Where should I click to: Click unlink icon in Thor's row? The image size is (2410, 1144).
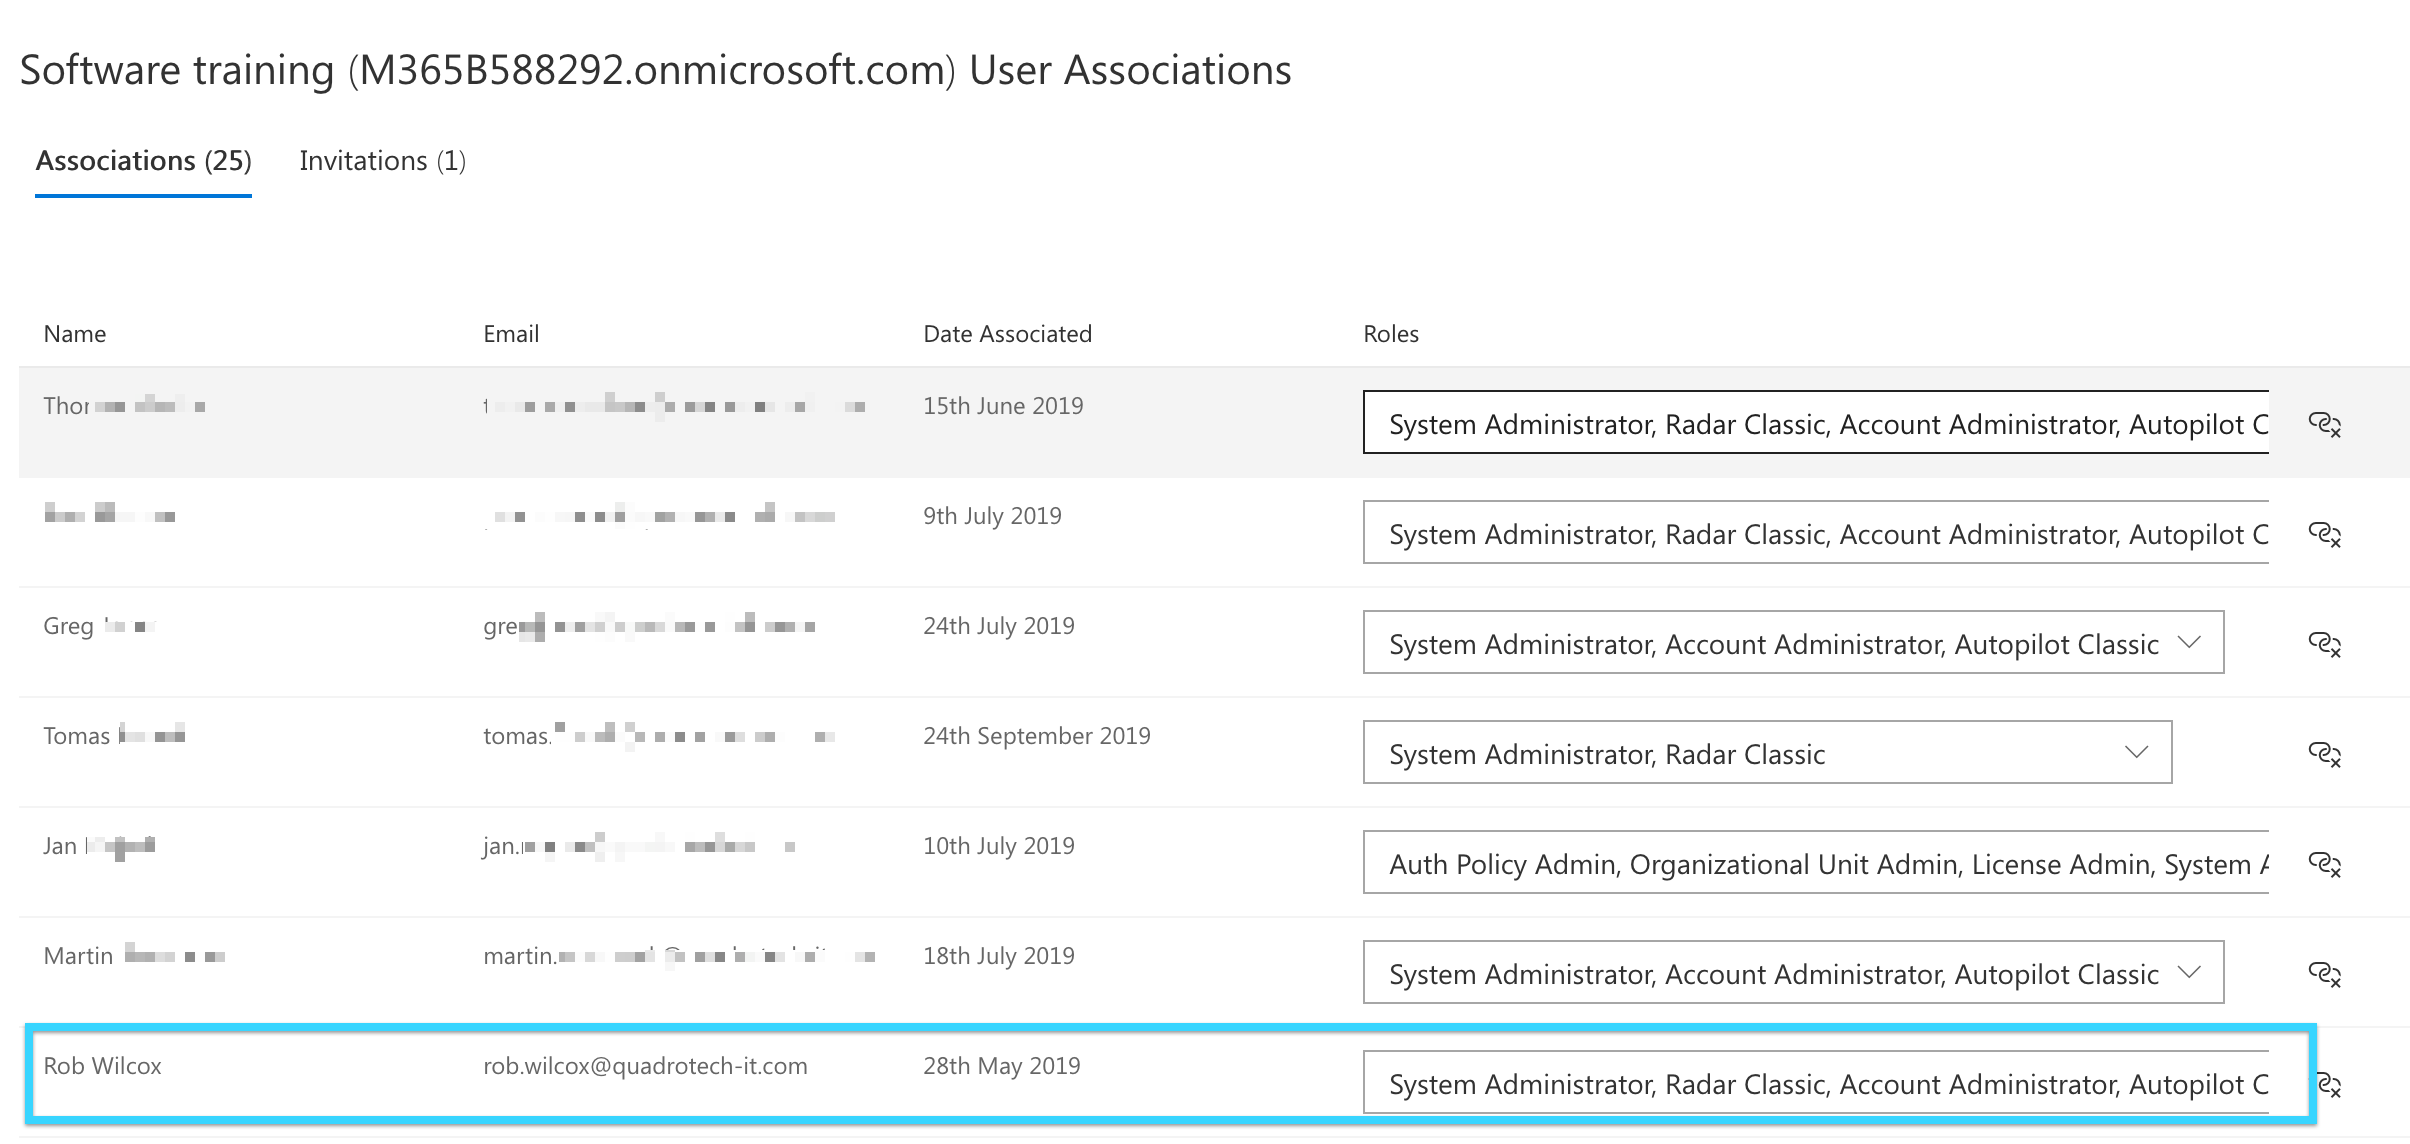point(2324,424)
